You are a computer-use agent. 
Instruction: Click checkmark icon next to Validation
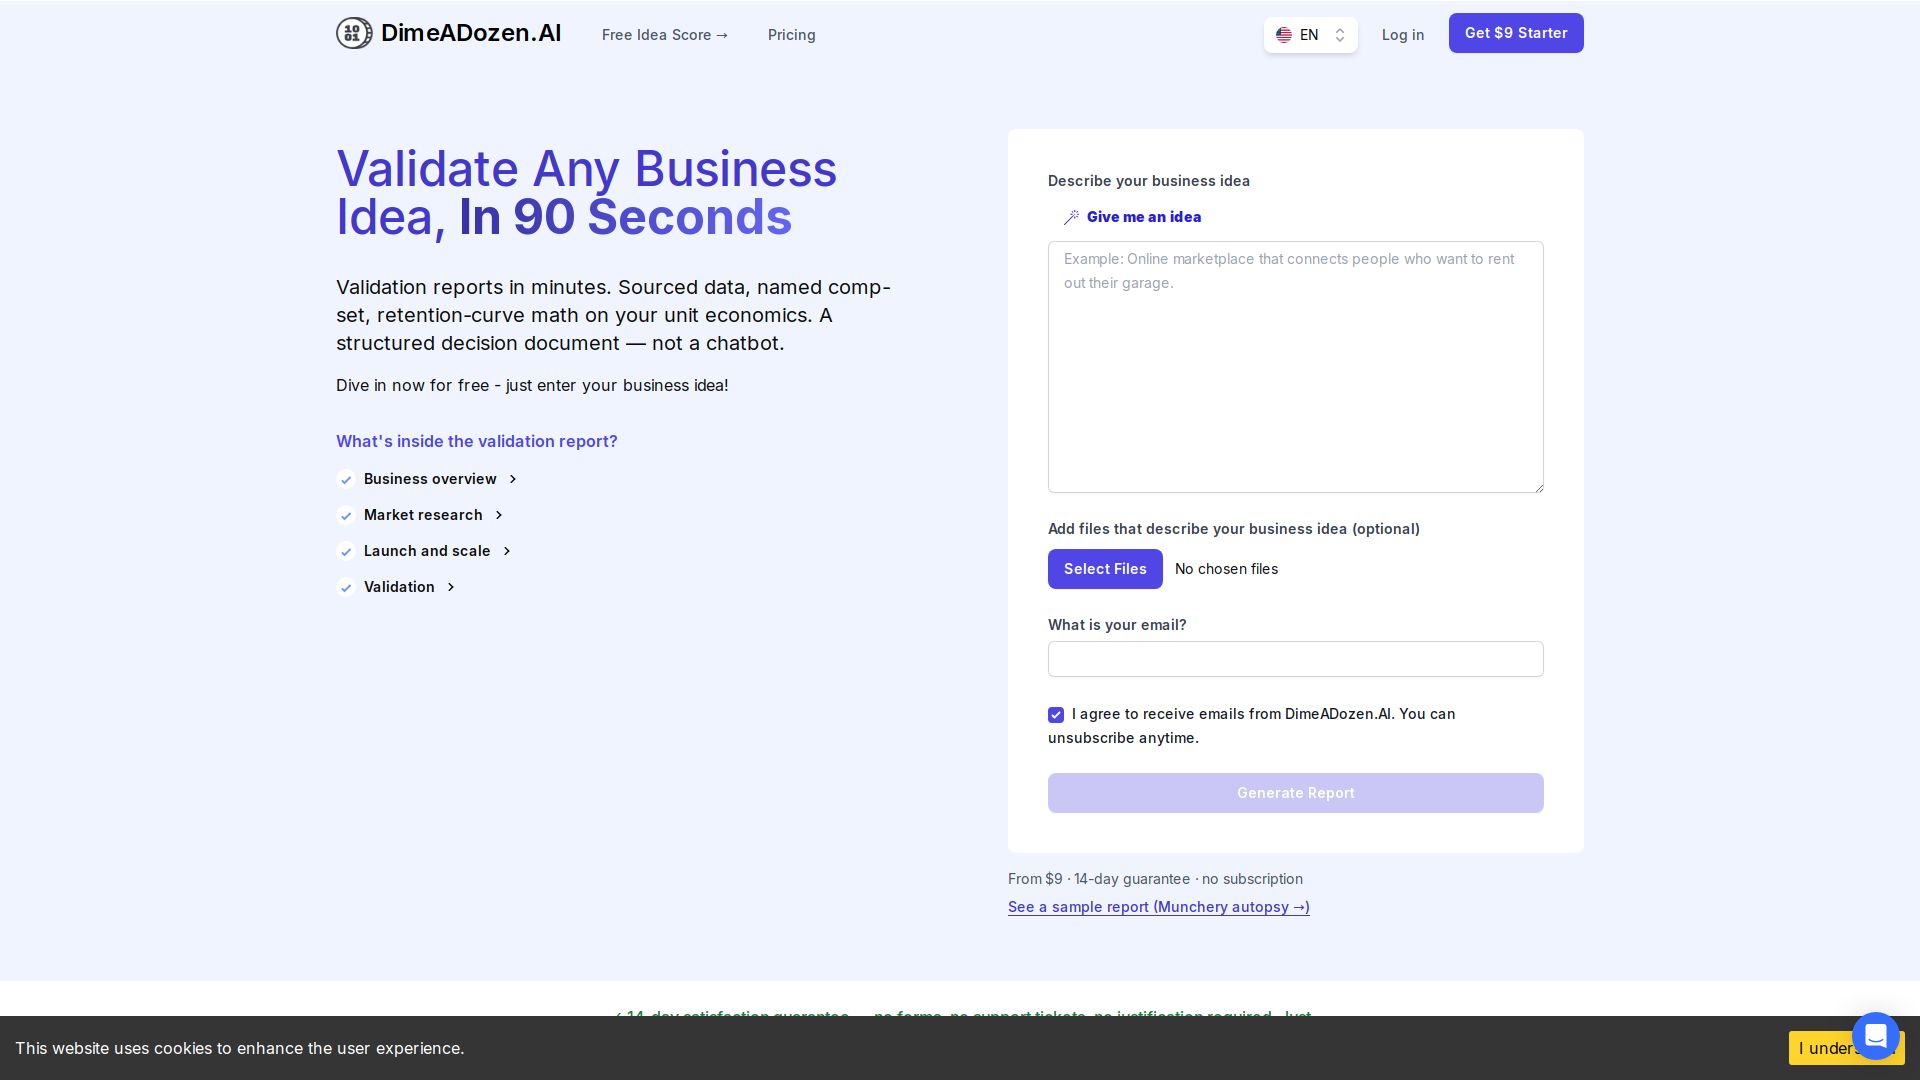[346, 587]
